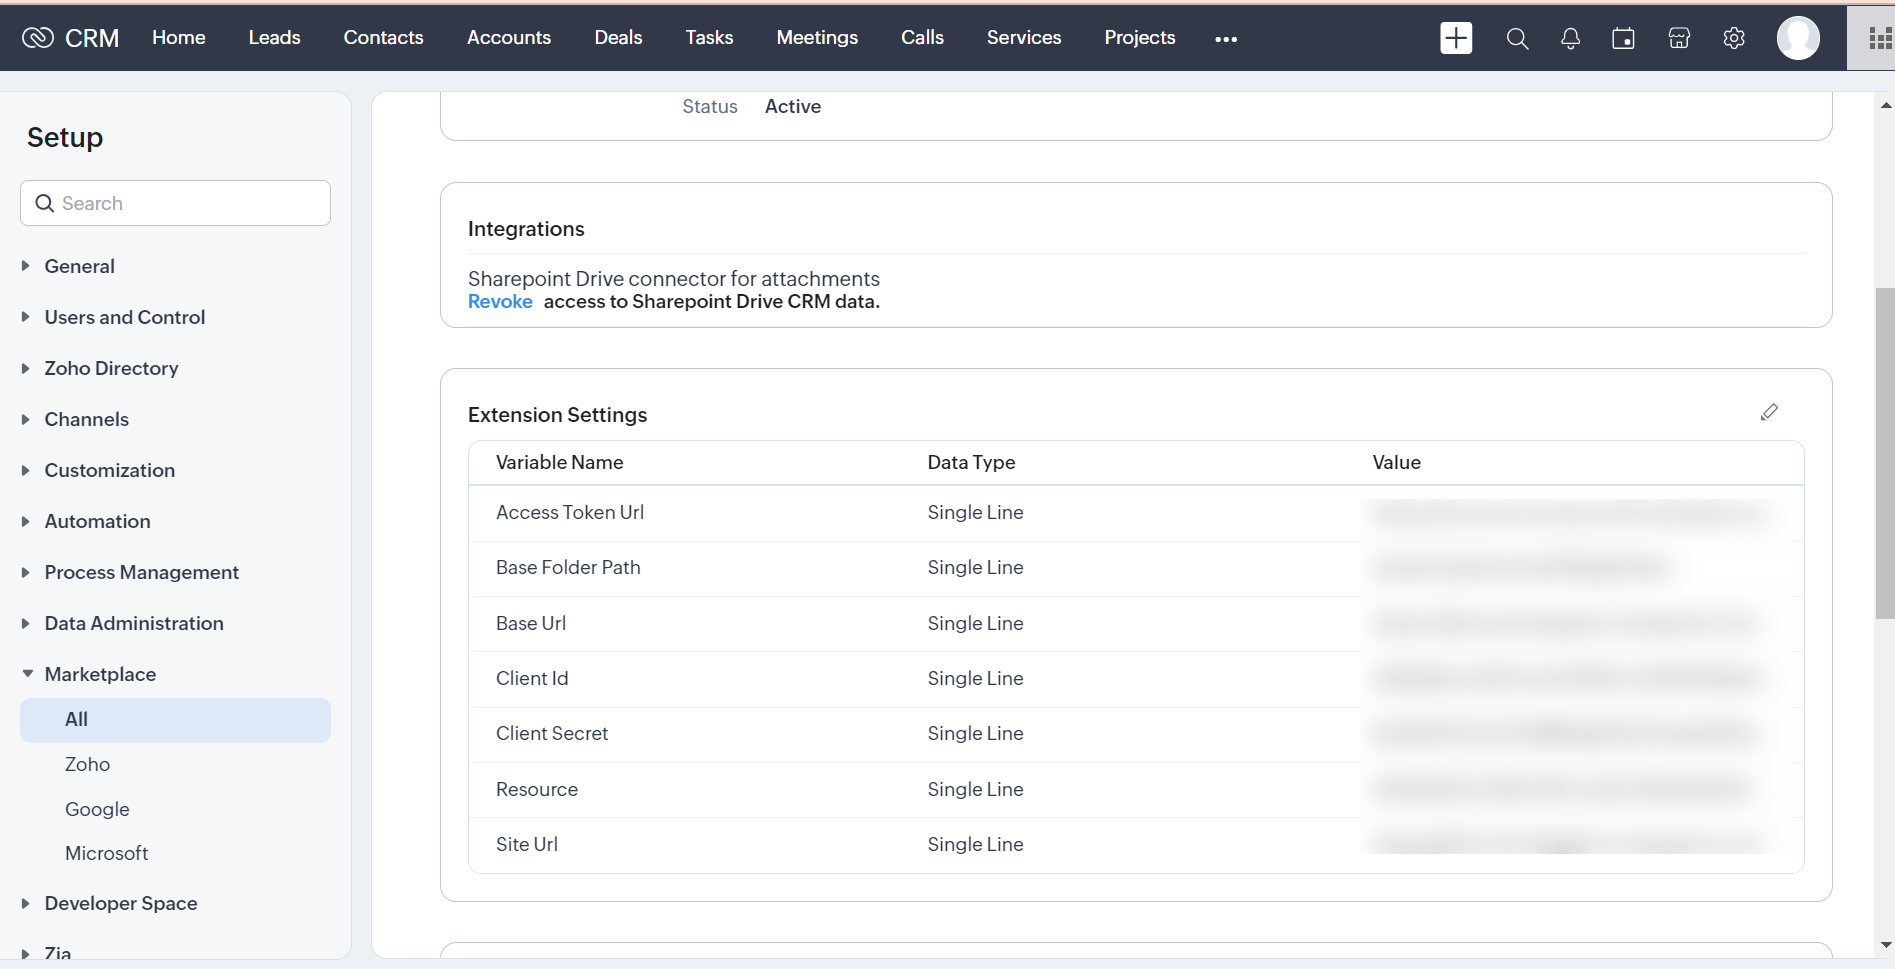Viewport: 1895px width, 969px height.
Task: Focus the Setup search field
Action: coord(175,203)
